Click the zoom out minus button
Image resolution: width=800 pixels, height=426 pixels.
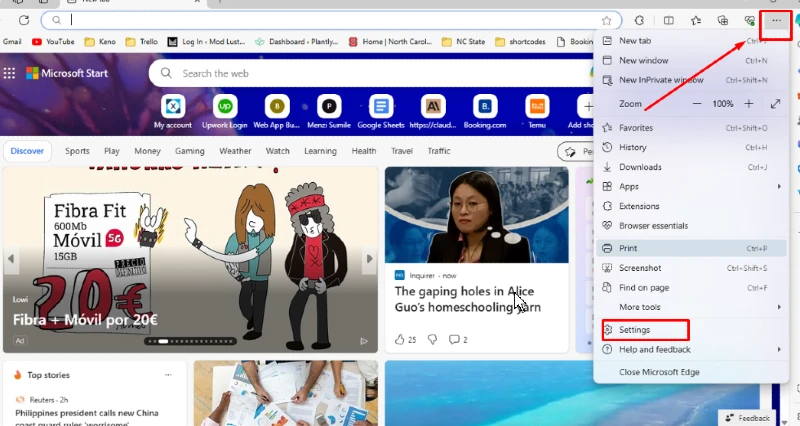[697, 104]
